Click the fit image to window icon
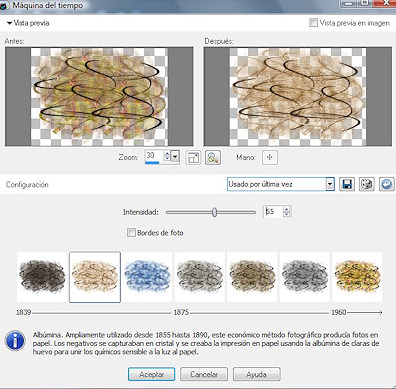The width and height of the screenshot is (396, 389). pos(193,157)
